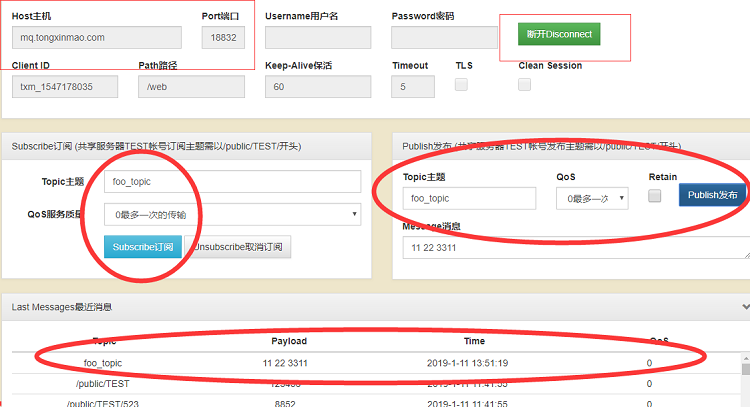Click the Port field showing 18832
The width and height of the screenshot is (750, 407).
(x=223, y=37)
